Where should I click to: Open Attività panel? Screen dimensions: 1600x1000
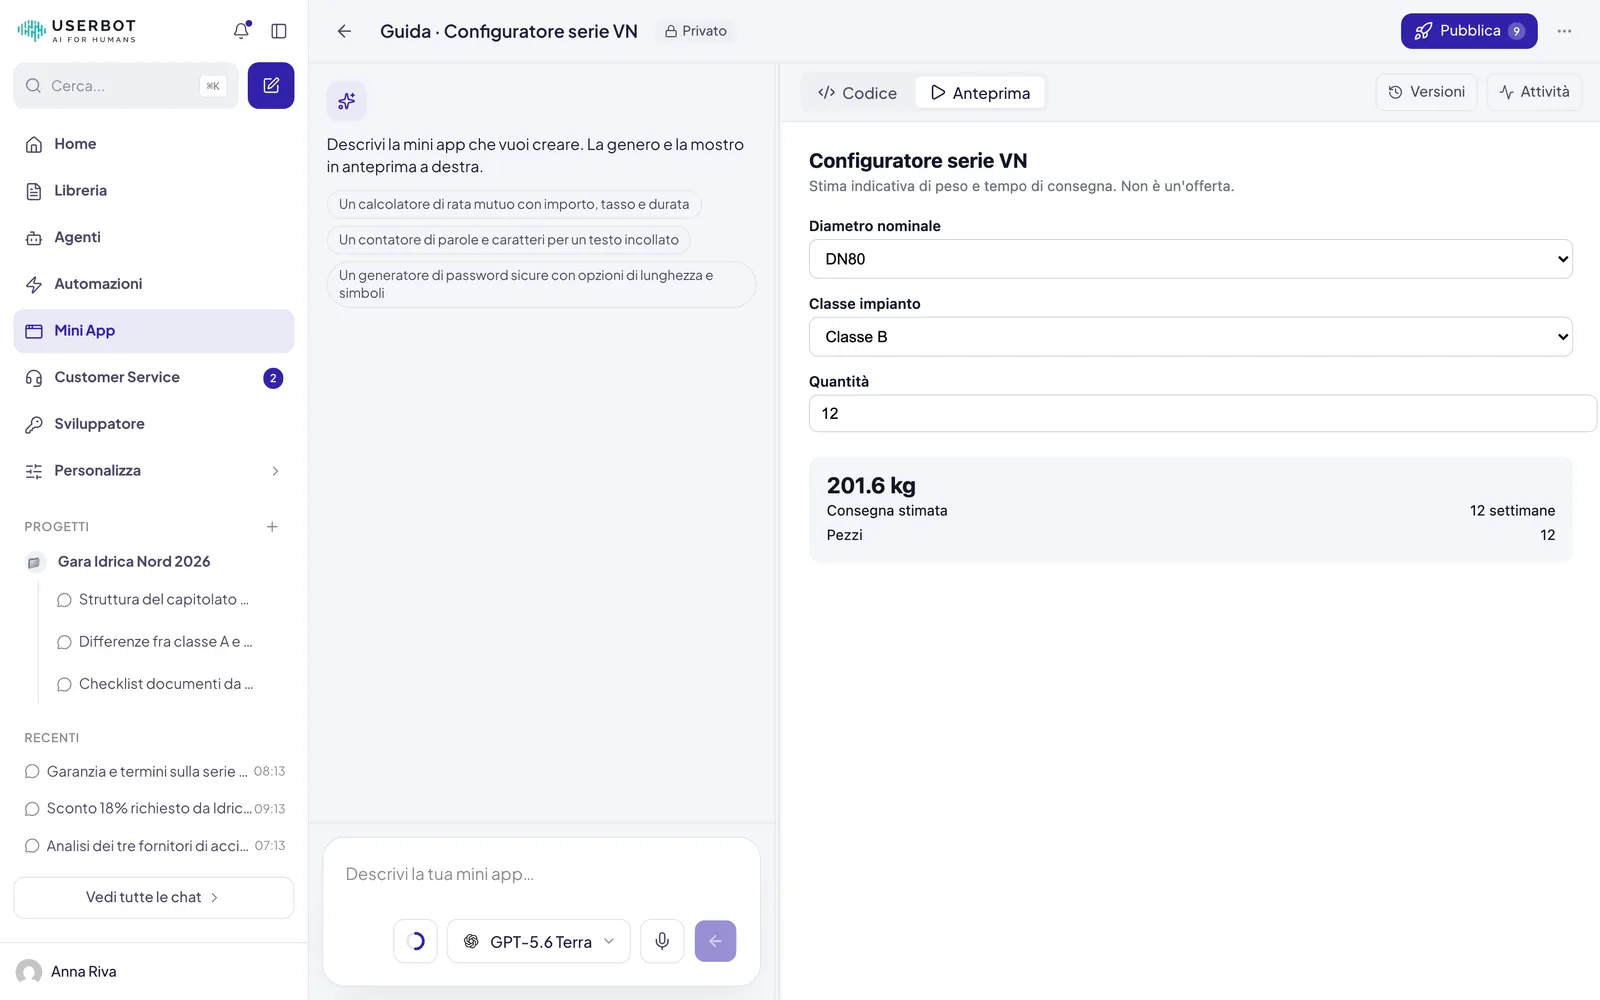pos(1534,92)
